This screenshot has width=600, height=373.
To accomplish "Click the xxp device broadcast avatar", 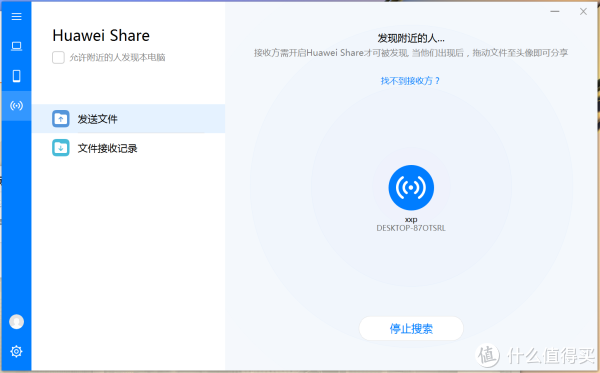I will pyautogui.click(x=411, y=187).
